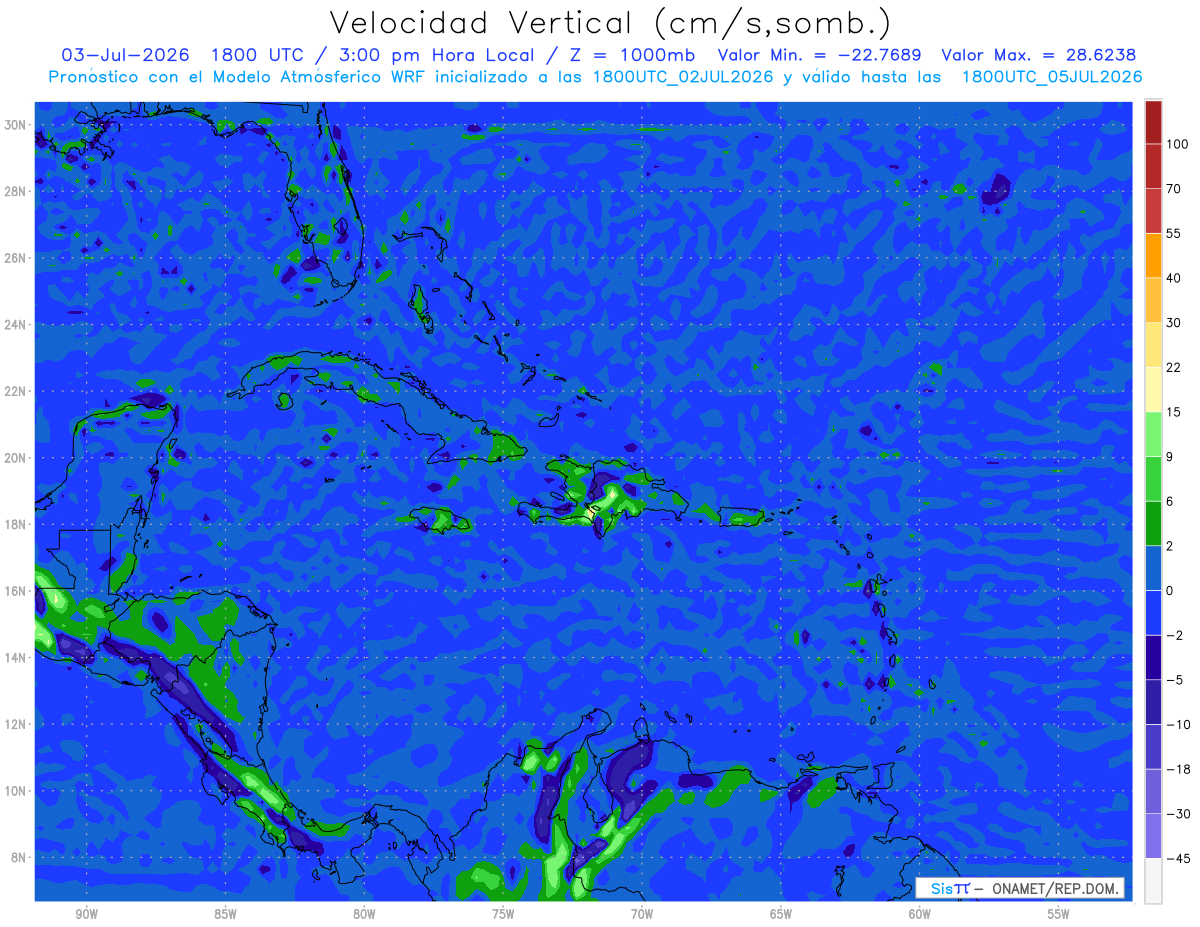Click the latitude label "22N"
This screenshot has width=1200, height=927.
tap(17, 391)
